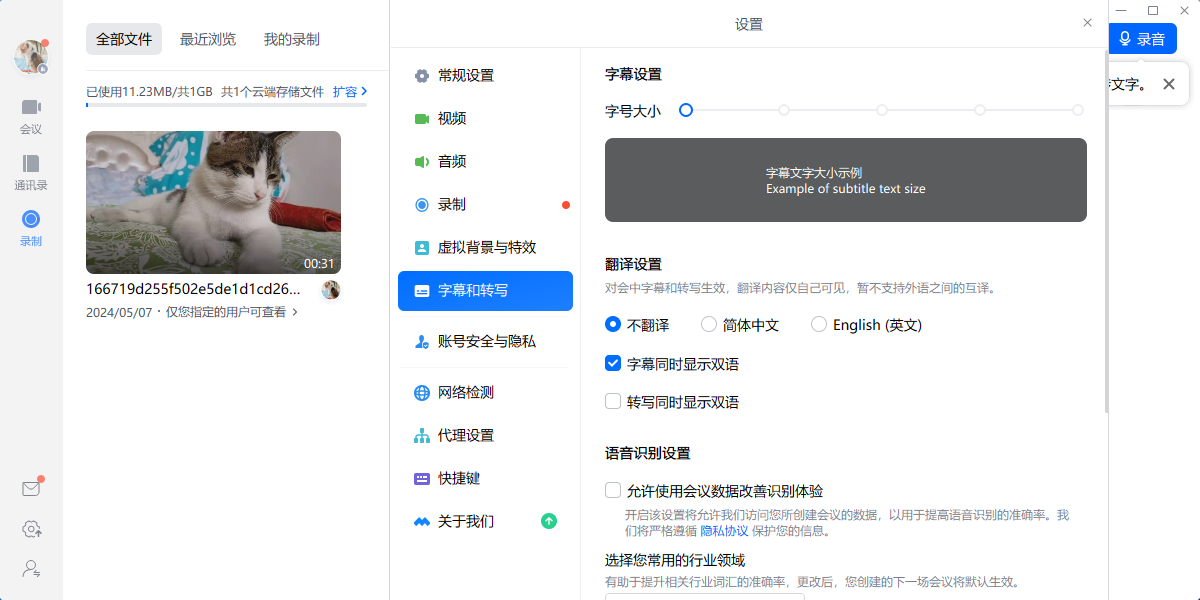Click the user profile avatar at top left
This screenshot has height=600, width=1200.
tap(30, 57)
